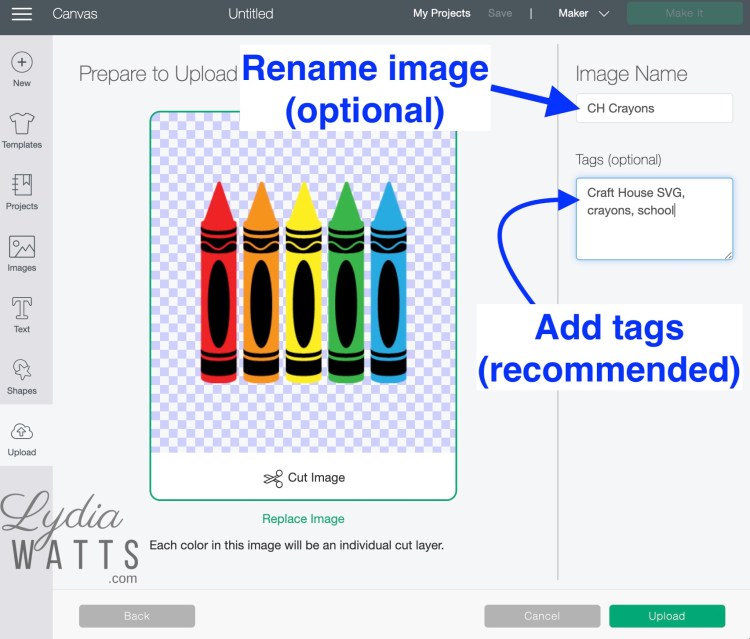Select the Upload sidebar icon

(22, 439)
